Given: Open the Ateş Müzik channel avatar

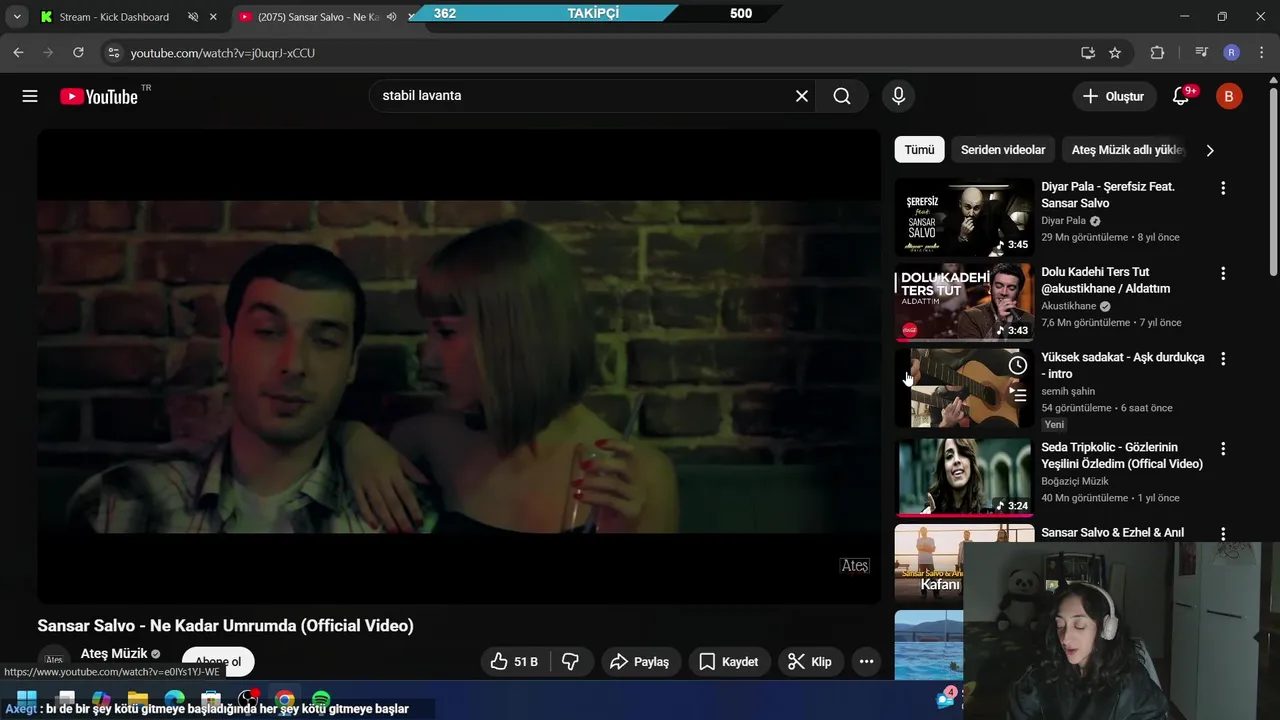Looking at the screenshot, I should tap(54, 661).
